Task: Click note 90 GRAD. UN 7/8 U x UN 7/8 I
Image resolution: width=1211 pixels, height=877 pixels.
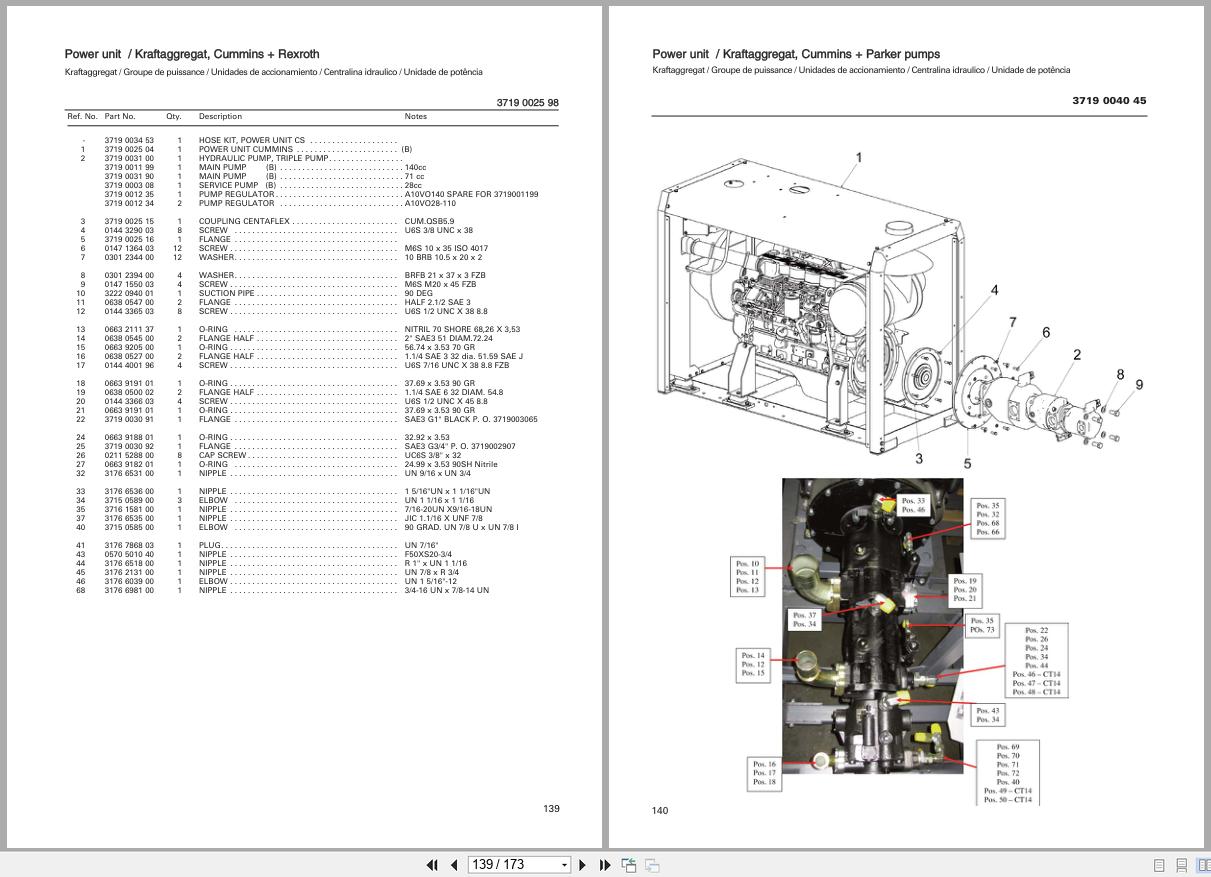Action: coord(461,527)
